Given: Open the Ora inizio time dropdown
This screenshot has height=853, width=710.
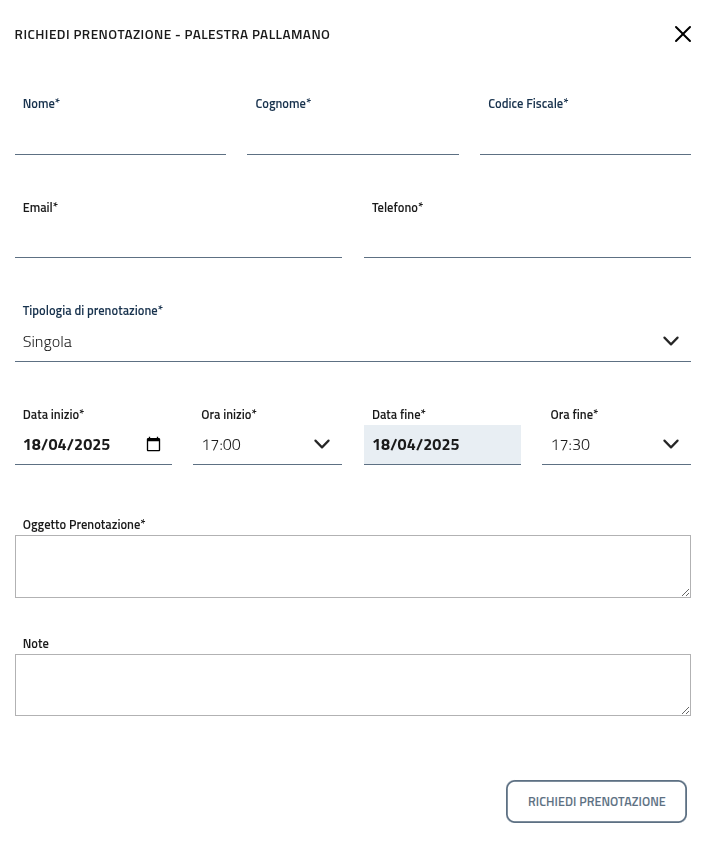Looking at the screenshot, I should 322,445.
